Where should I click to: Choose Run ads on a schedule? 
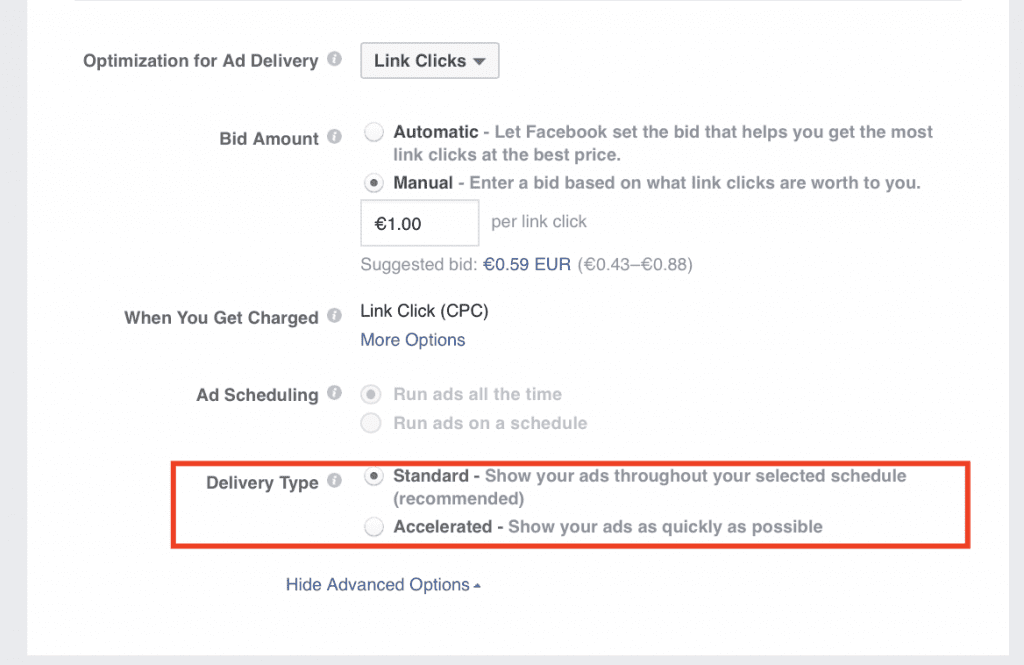[x=371, y=423]
